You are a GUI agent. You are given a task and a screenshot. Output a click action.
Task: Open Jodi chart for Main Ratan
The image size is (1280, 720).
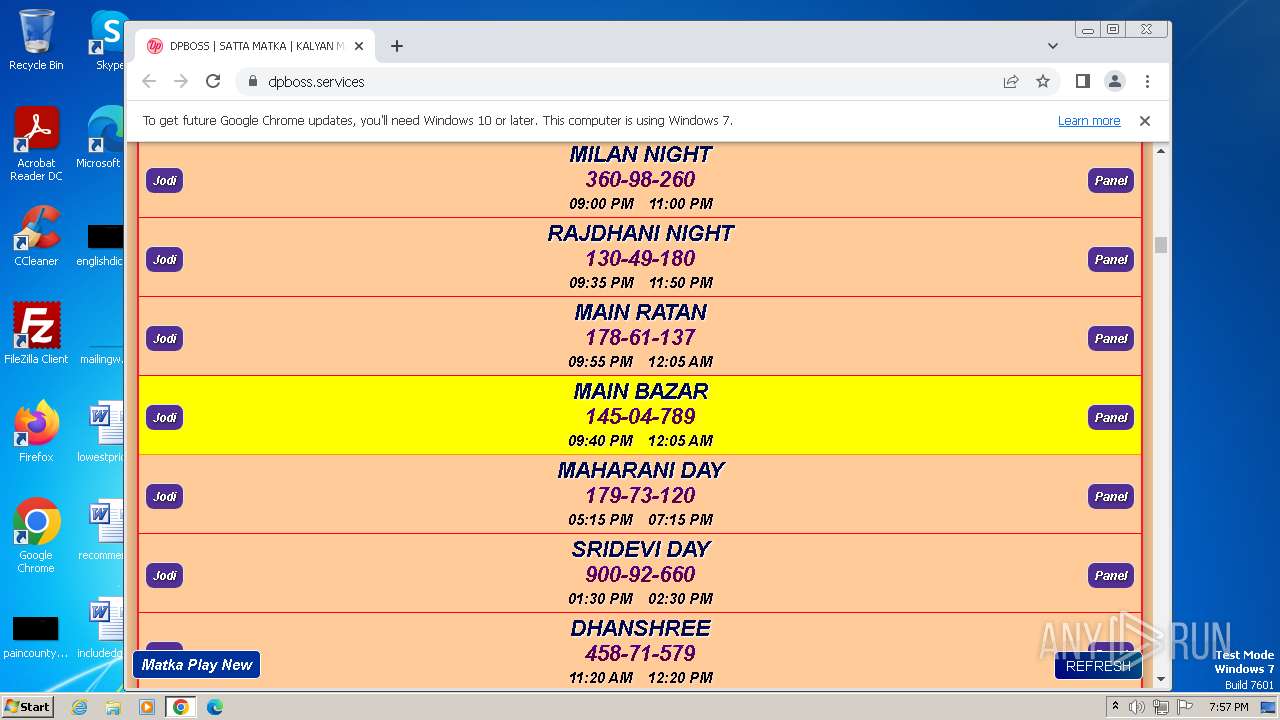pos(165,338)
